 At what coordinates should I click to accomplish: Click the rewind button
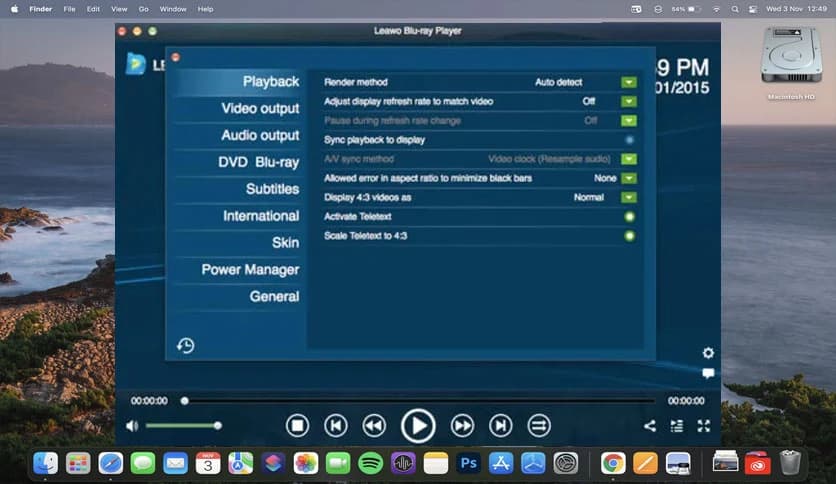point(374,425)
